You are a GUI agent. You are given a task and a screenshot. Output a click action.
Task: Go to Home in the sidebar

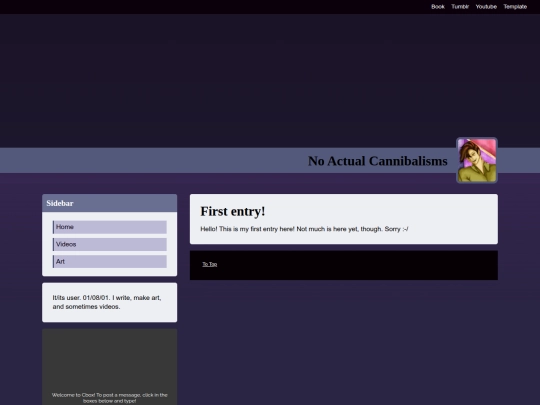[x=110, y=227]
